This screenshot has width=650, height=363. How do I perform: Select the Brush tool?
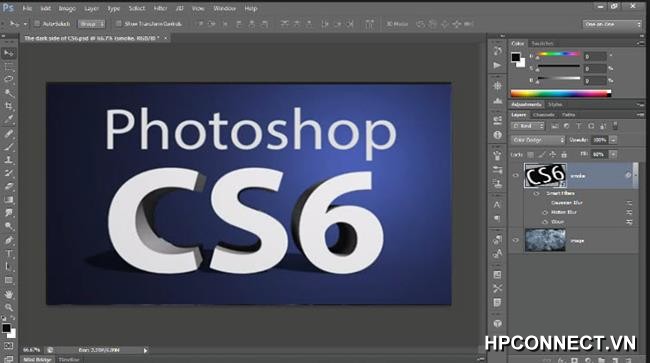pyautogui.click(x=8, y=147)
